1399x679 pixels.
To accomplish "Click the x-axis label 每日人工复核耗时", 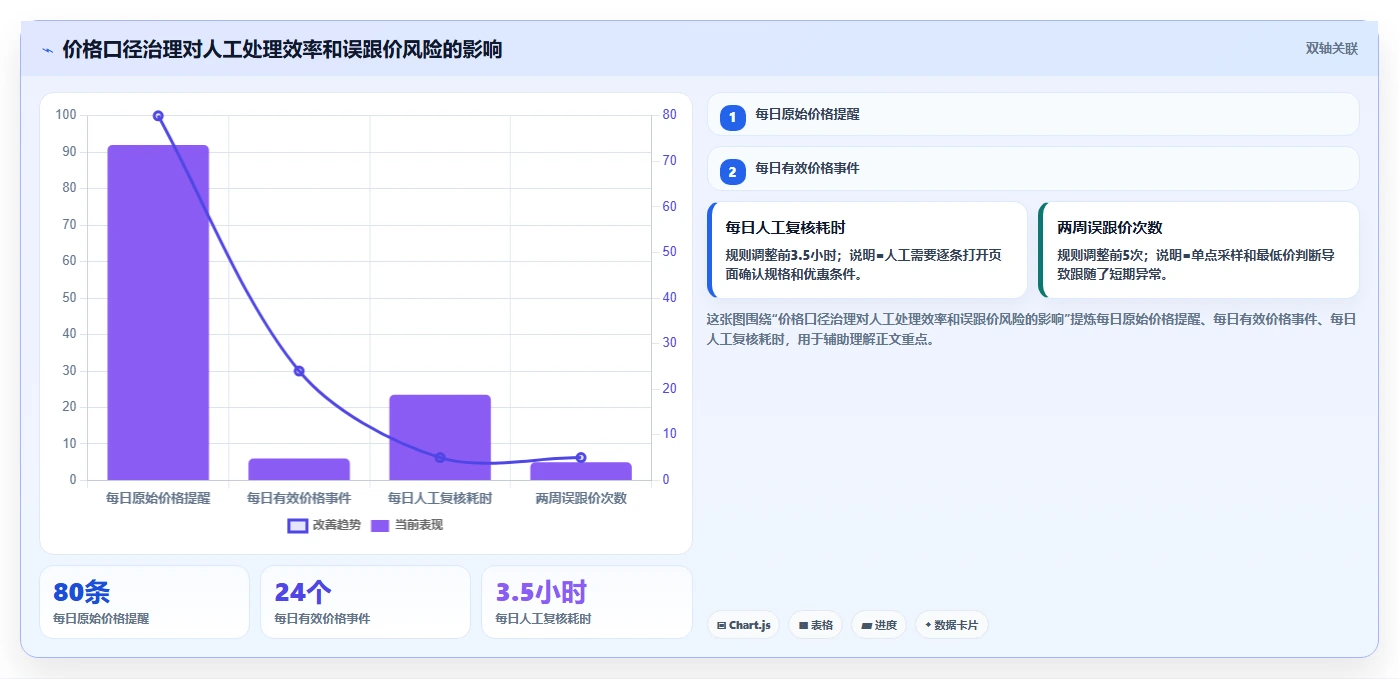I will (440, 498).
